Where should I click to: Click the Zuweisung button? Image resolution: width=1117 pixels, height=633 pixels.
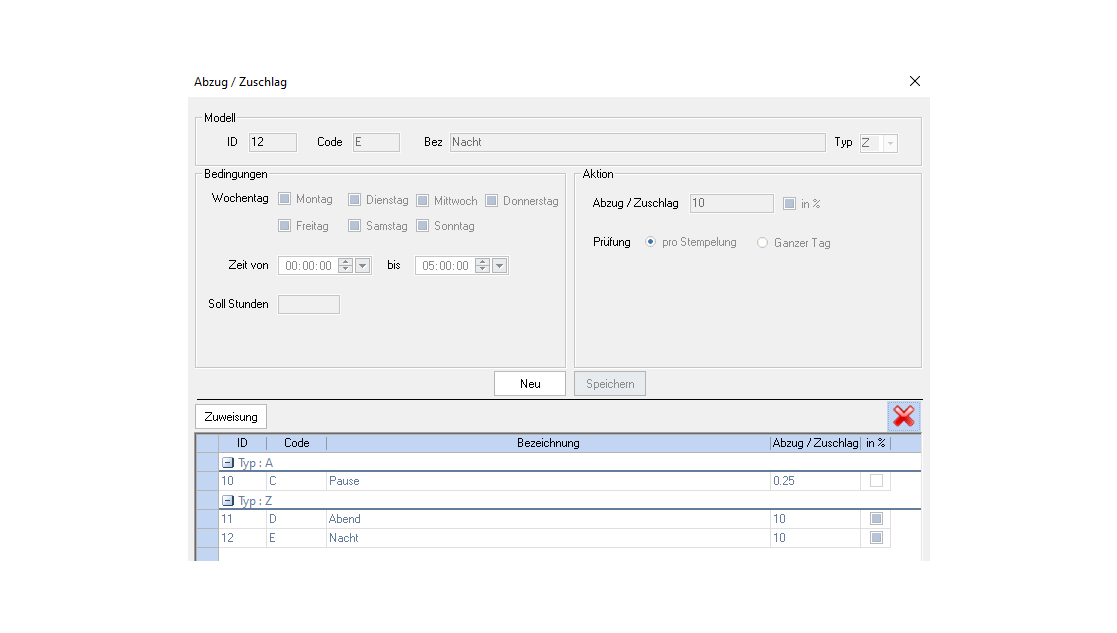[231, 417]
